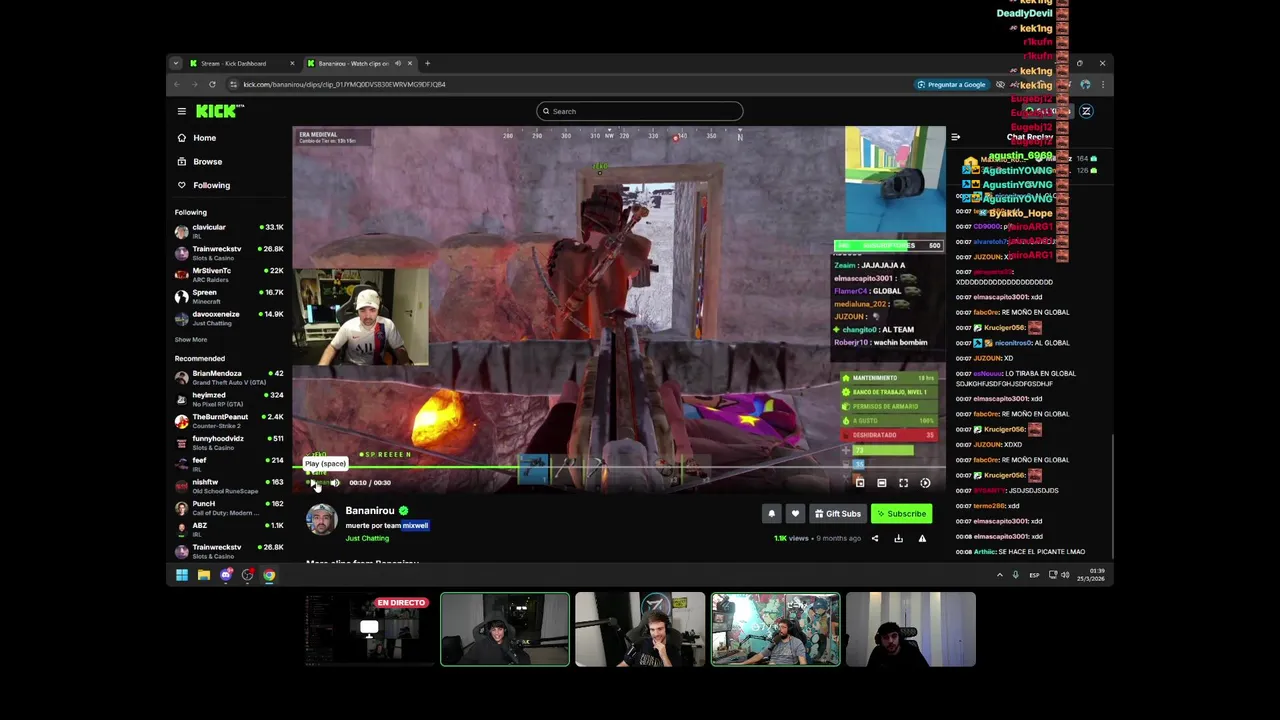Open davooxeneize channel in Following list
Image resolution: width=1280 pixels, height=720 pixels.
coord(229,318)
